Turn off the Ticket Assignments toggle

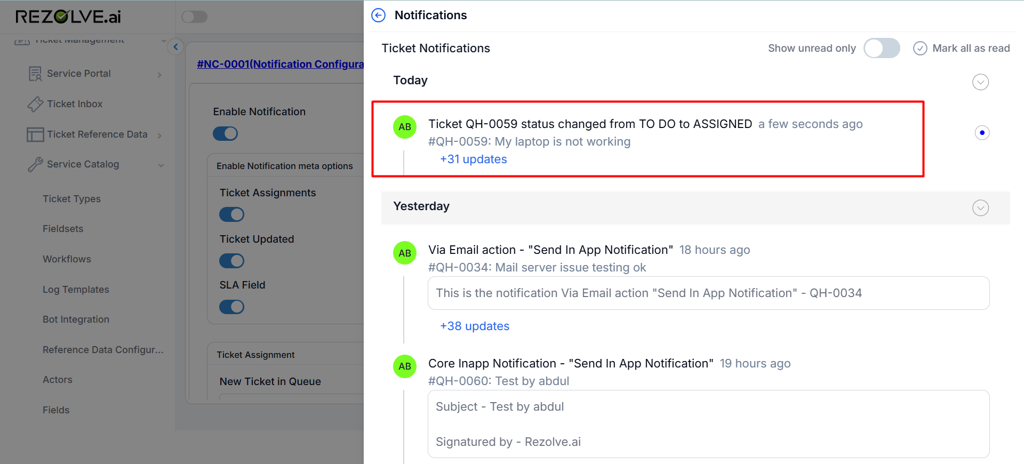click(231, 214)
